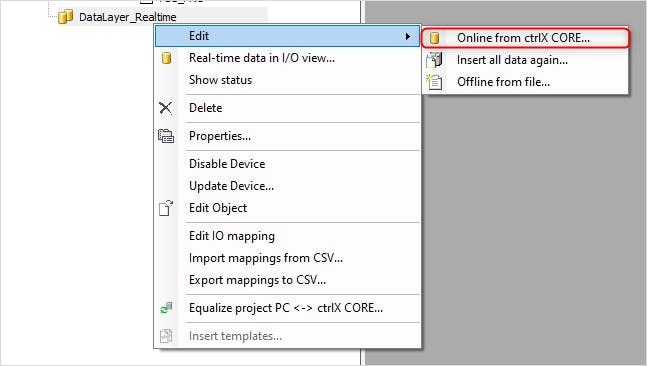The height and width of the screenshot is (366, 647).
Task: Expand the Edit submenu arrow
Action: [x=408, y=36]
